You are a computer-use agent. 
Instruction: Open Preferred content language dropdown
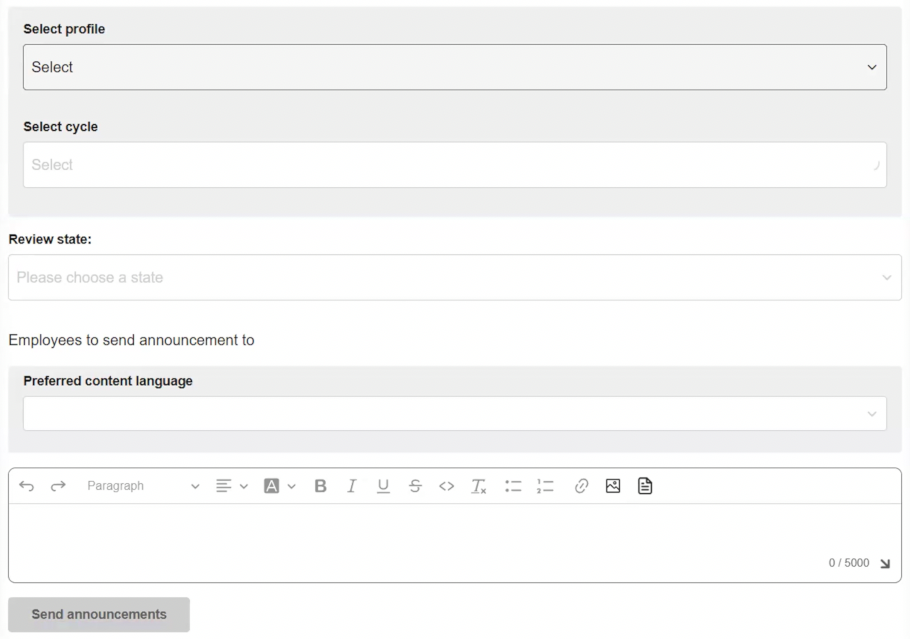pyautogui.click(x=454, y=414)
